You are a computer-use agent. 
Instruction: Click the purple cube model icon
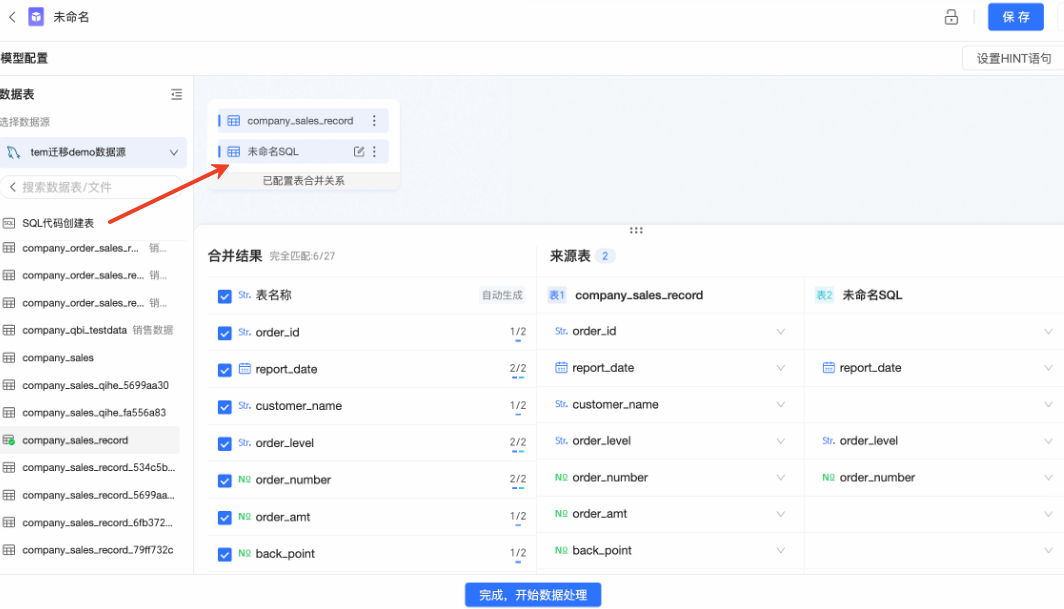(x=36, y=17)
